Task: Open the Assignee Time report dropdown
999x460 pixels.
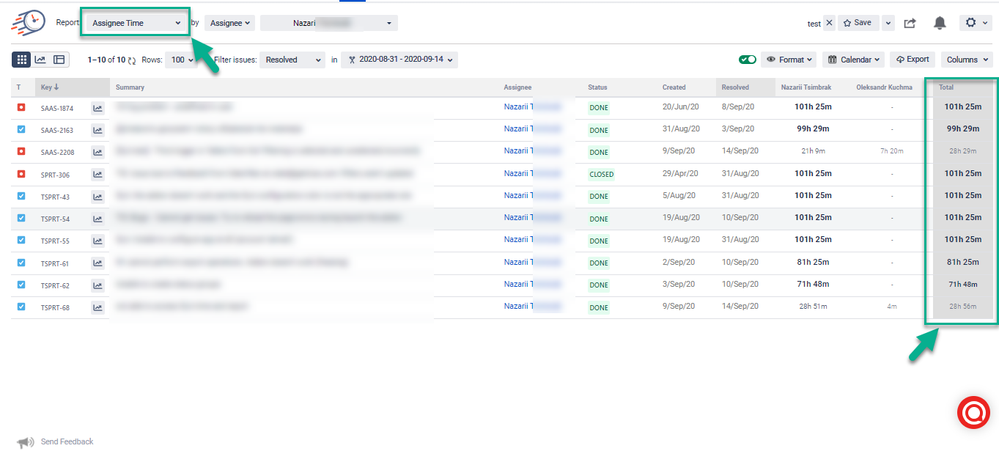Action: [x=136, y=23]
